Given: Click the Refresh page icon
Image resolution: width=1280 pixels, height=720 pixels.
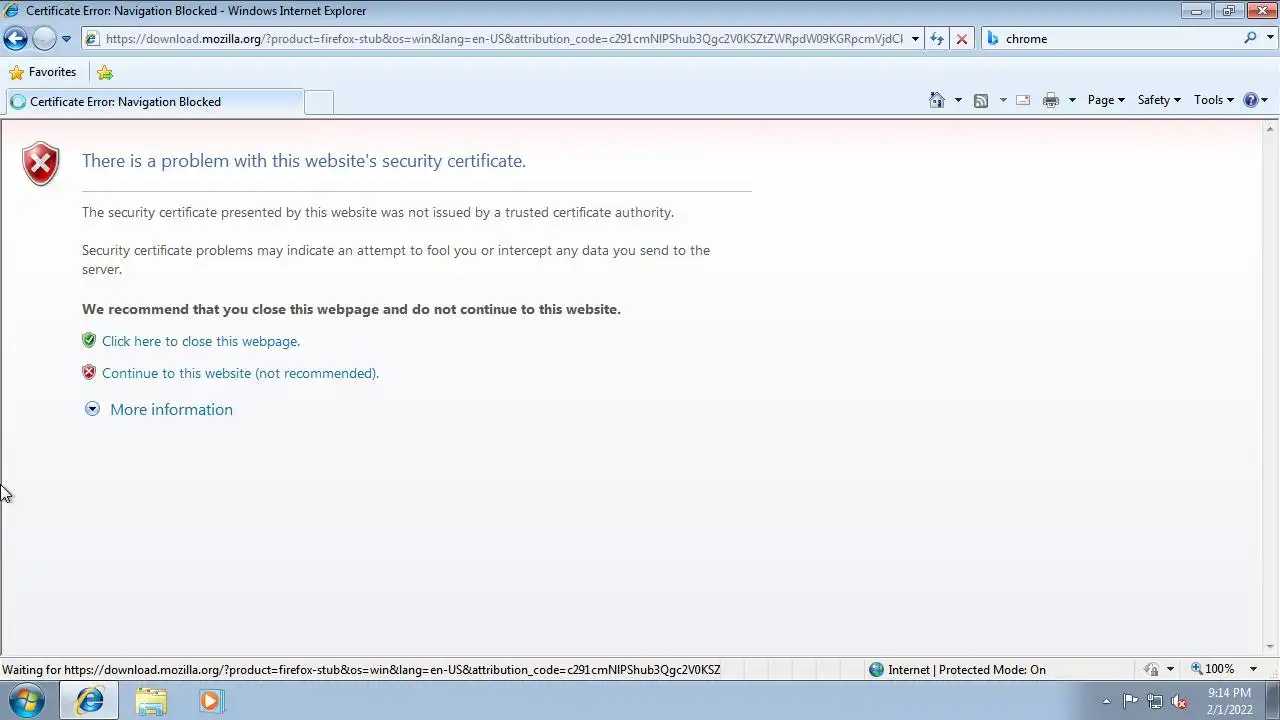Looking at the screenshot, I should (x=937, y=39).
